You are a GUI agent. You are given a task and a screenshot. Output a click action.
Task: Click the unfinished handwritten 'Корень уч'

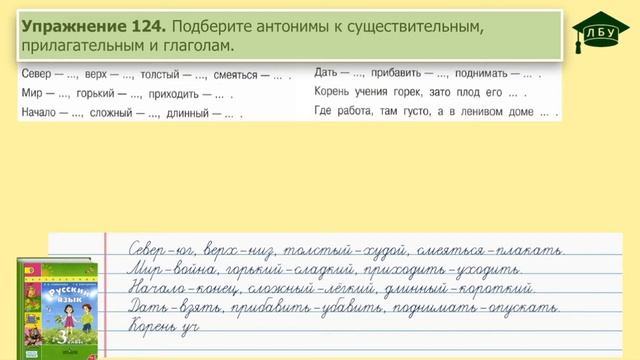164,326
